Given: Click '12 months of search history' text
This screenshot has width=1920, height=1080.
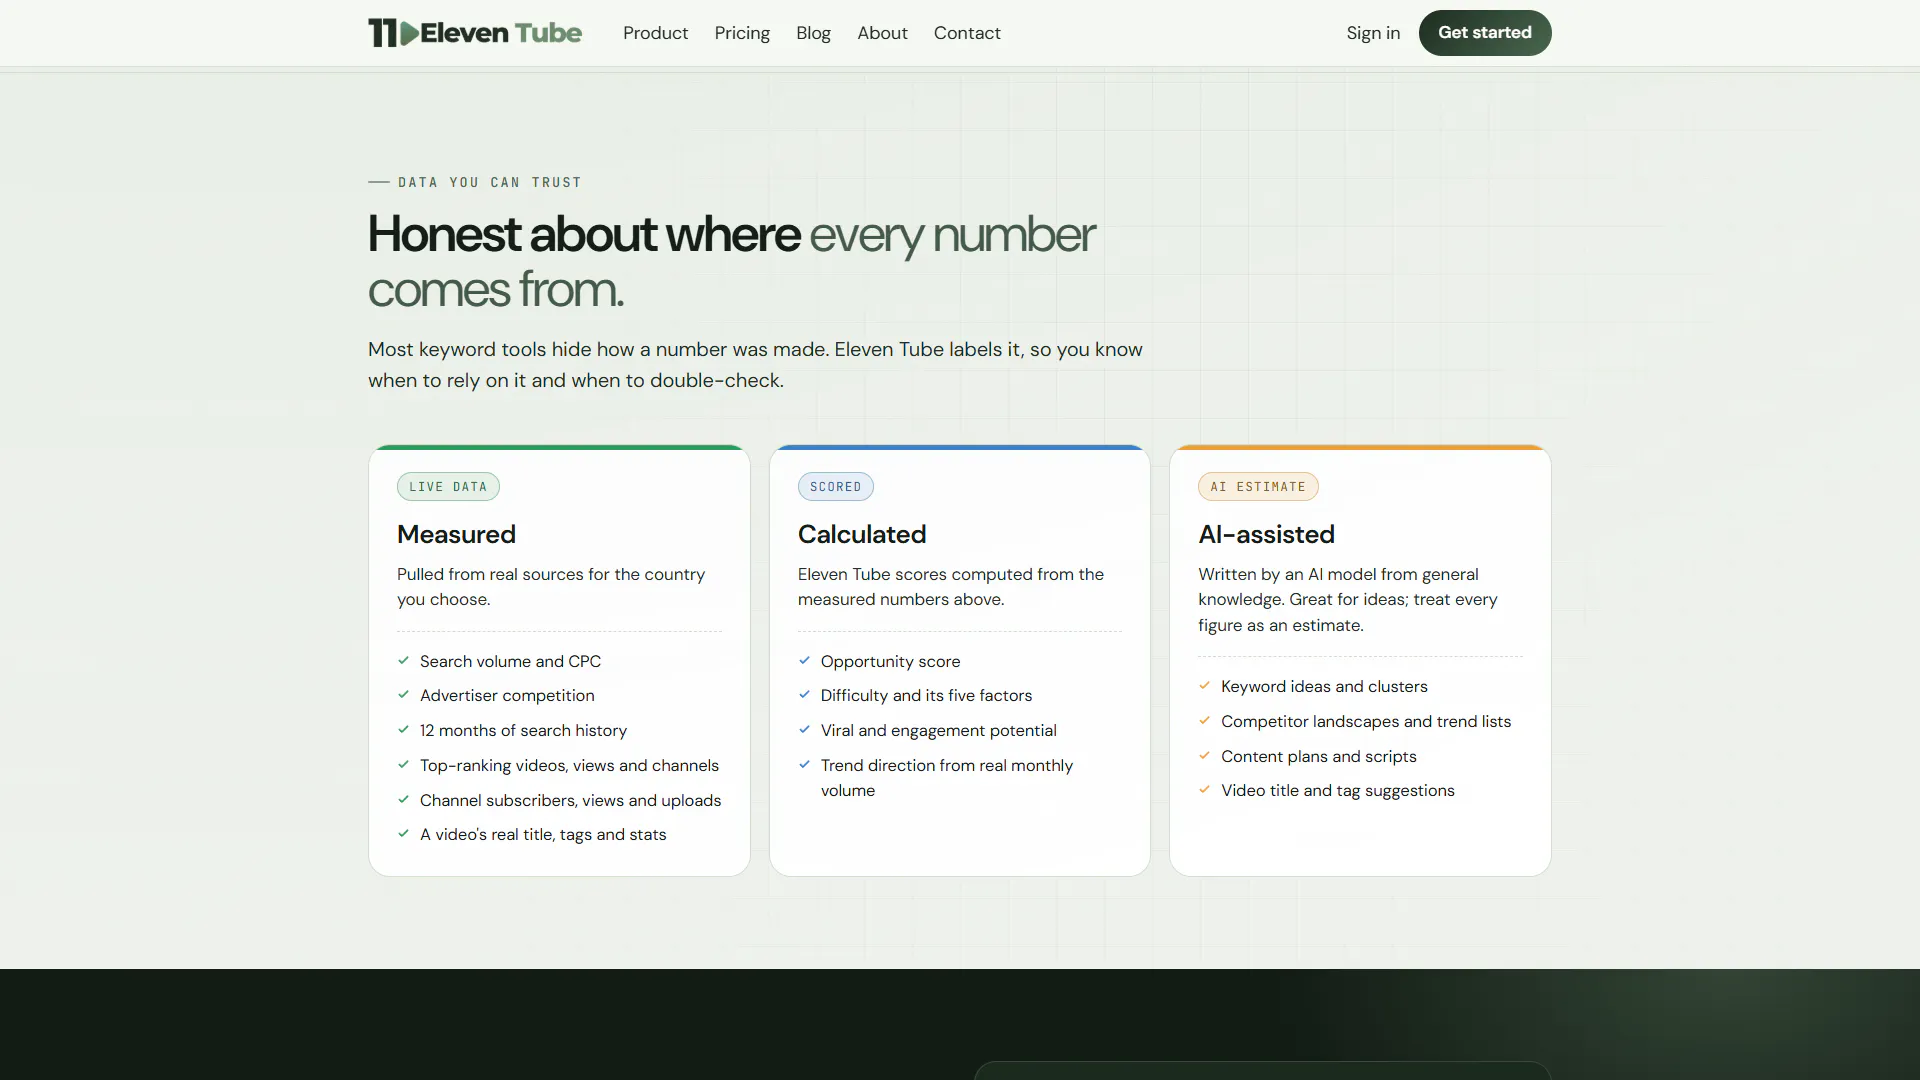Looking at the screenshot, I should [523, 730].
